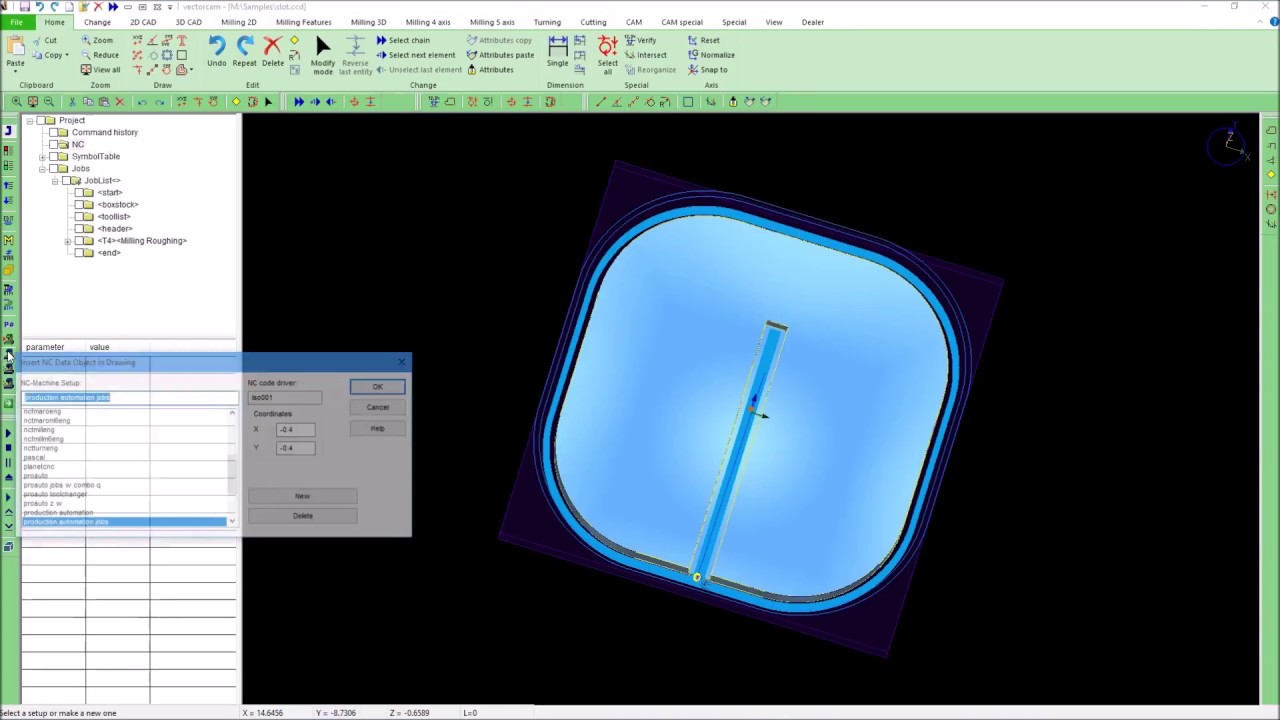Click OK in NC Data Object dialog
The height and width of the screenshot is (720, 1280).
click(x=377, y=387)
